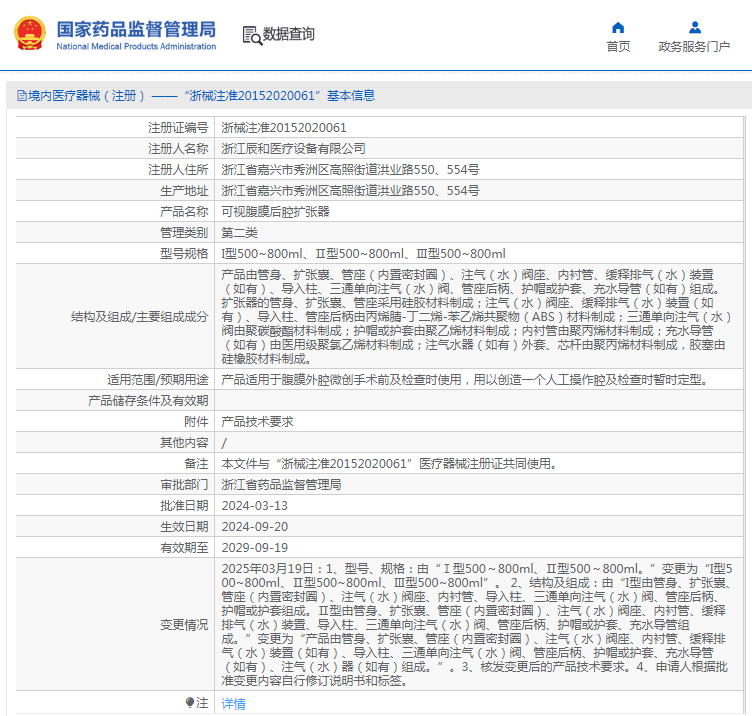Click the 有效期至 row label
The image size is (752, 716).
pyautogui.click(x=184, y=548)
